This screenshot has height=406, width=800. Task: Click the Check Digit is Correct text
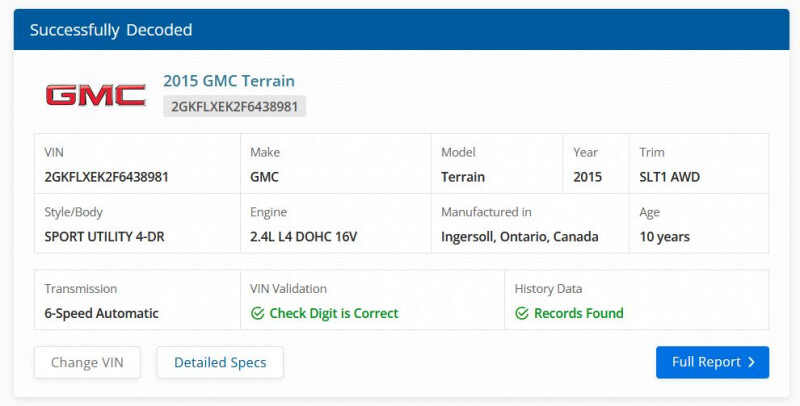333,314
